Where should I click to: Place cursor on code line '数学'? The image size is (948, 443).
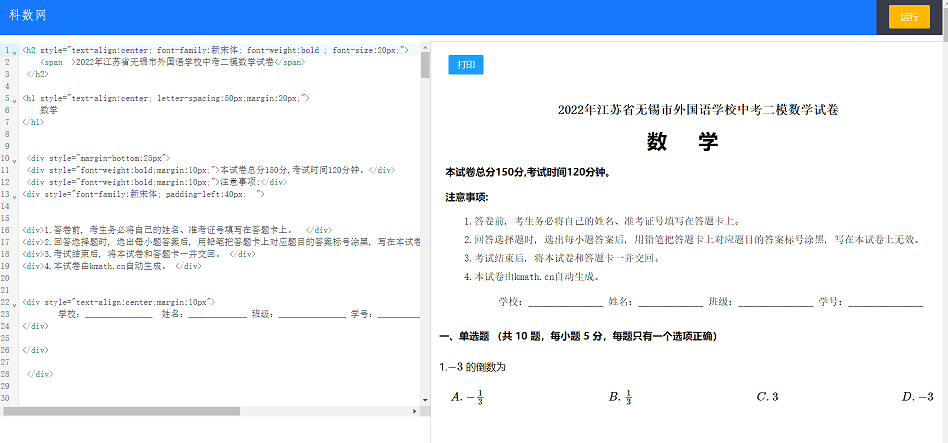point(49,110)
